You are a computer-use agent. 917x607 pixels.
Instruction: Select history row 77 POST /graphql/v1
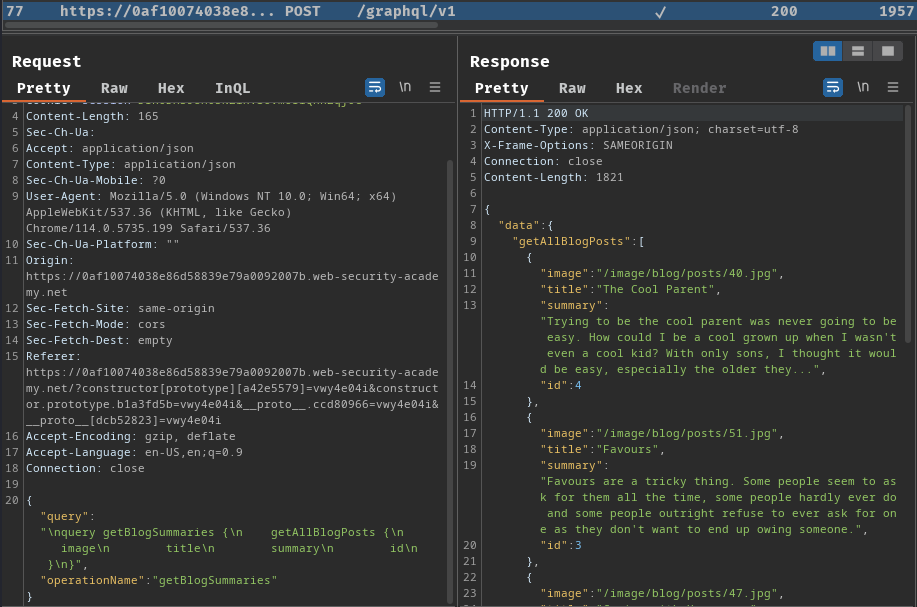(458, 11)
